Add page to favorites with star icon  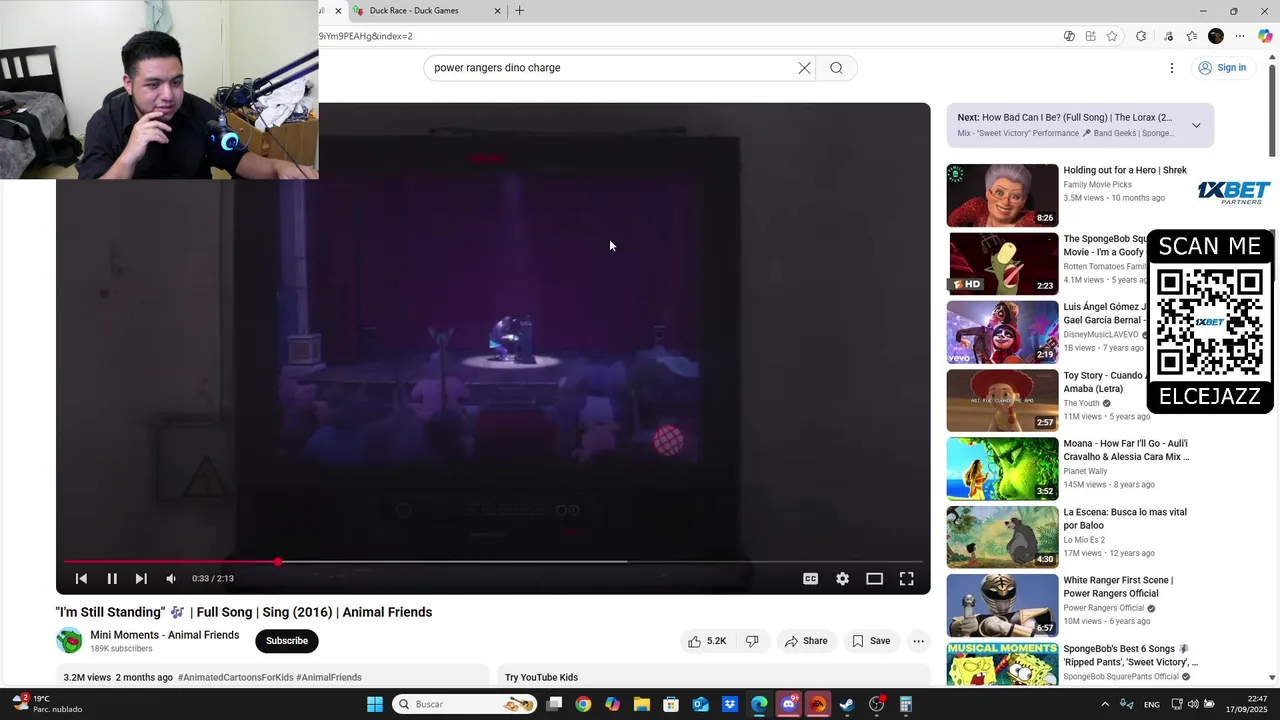point(1112,36)
